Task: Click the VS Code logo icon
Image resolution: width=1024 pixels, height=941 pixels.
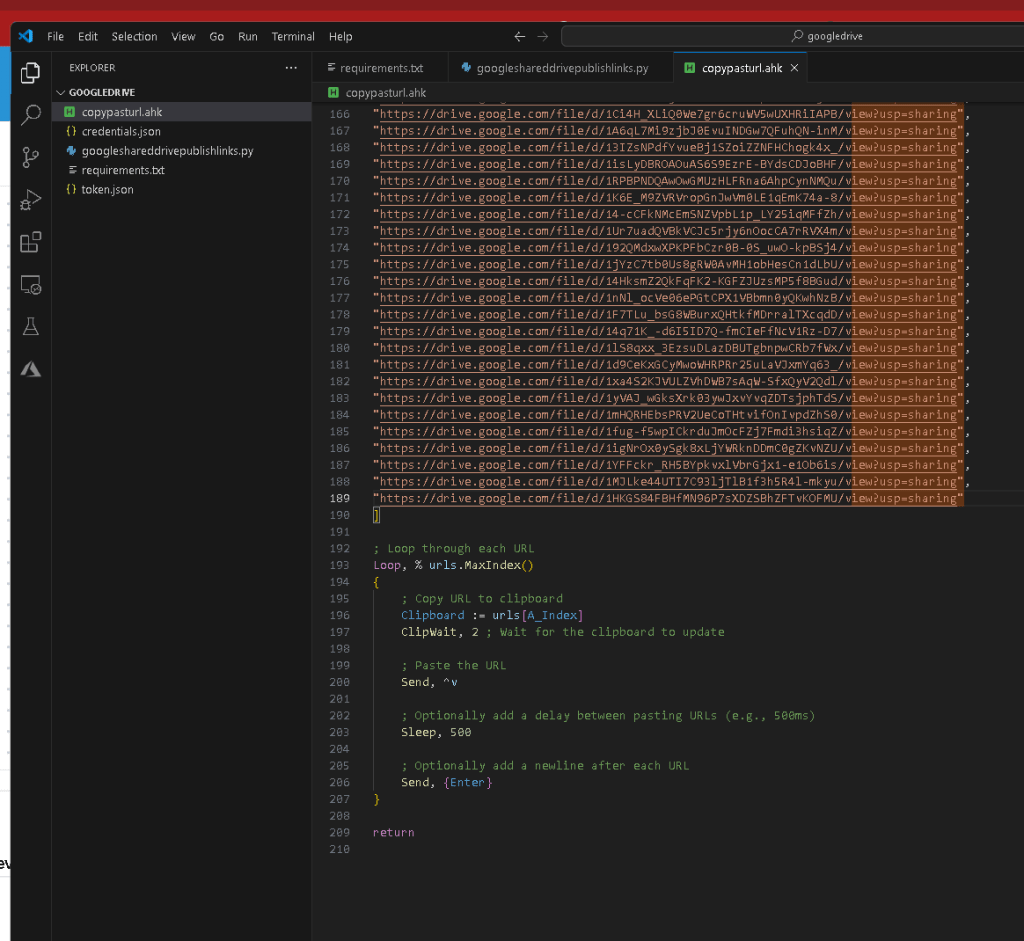Action: (x=25, y=36)
